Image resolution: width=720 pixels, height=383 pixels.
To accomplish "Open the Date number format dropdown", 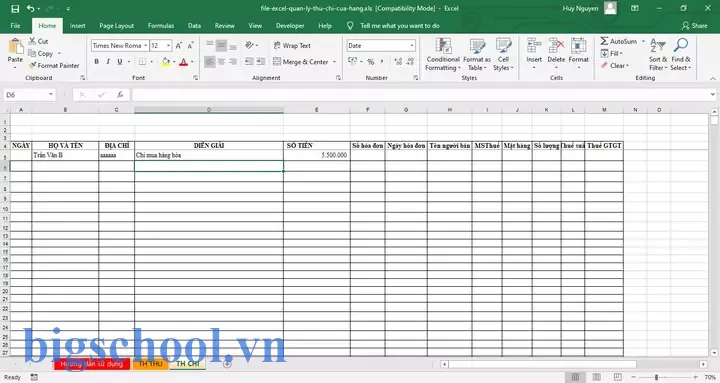I will coord(412,45).
